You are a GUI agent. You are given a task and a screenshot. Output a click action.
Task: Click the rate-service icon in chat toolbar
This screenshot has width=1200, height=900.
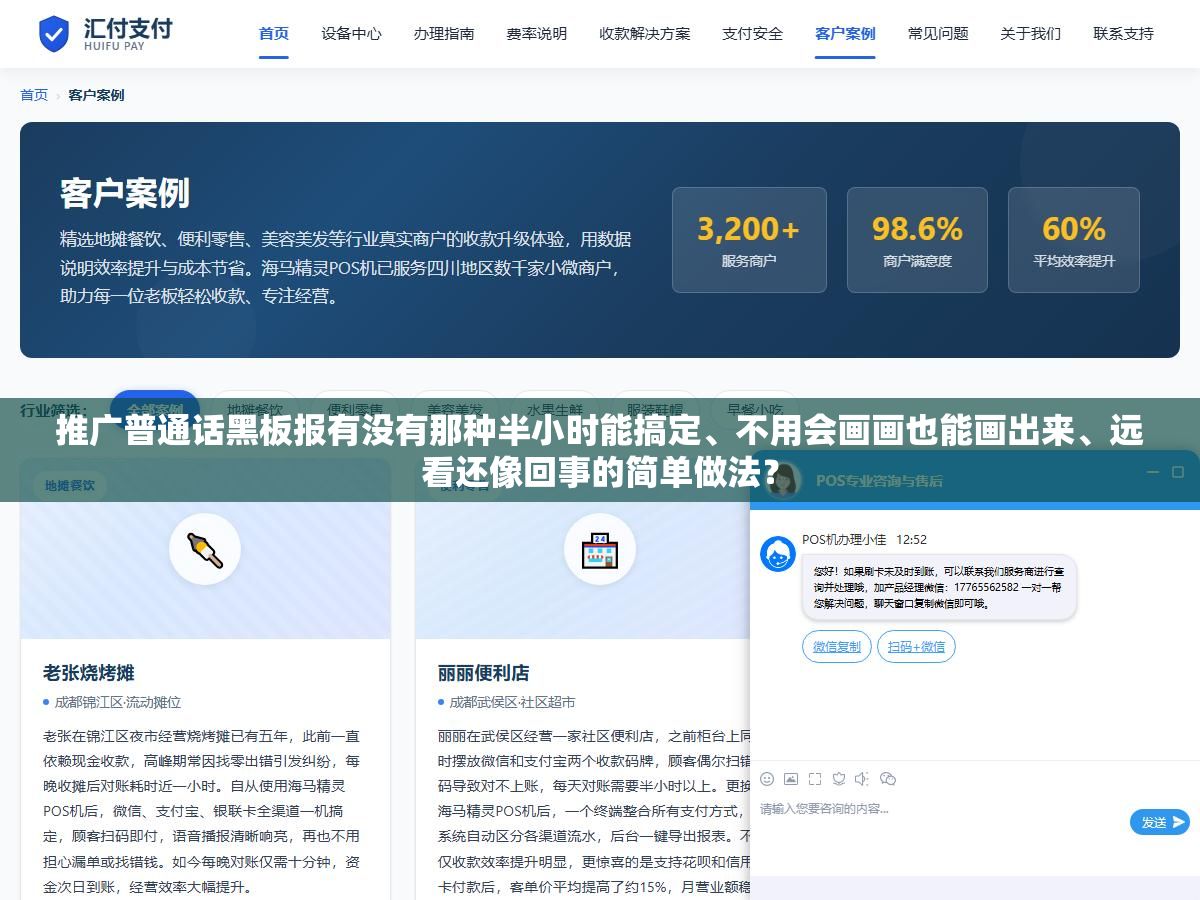[839, 778]
